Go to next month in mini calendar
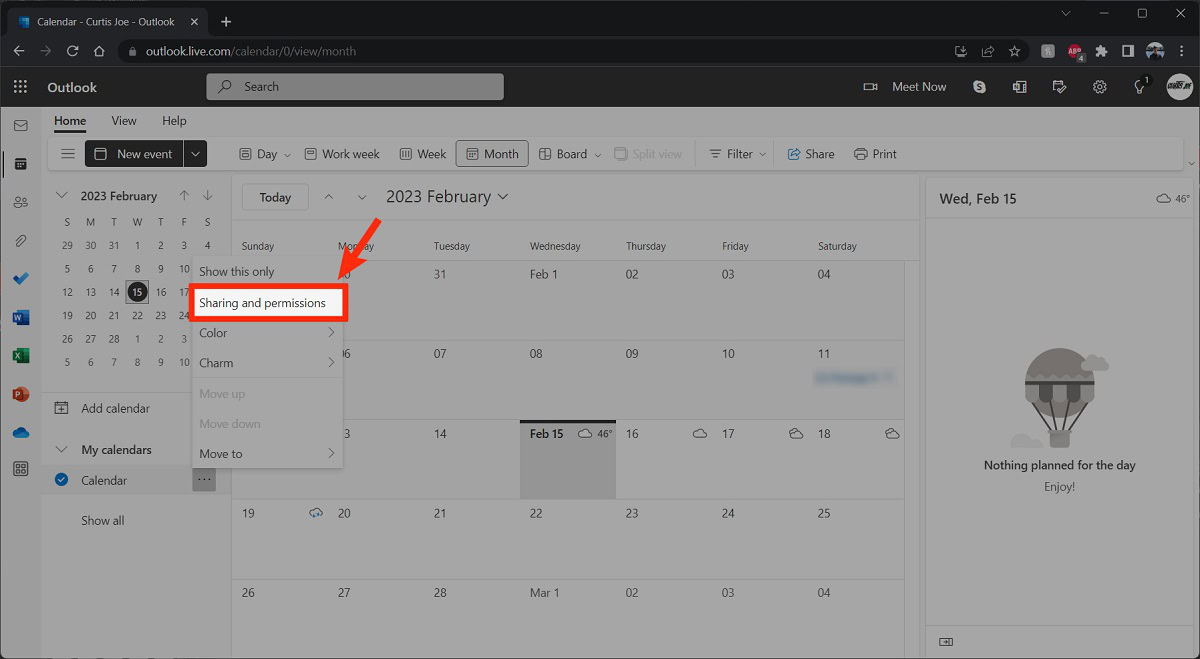 point(207,196)
